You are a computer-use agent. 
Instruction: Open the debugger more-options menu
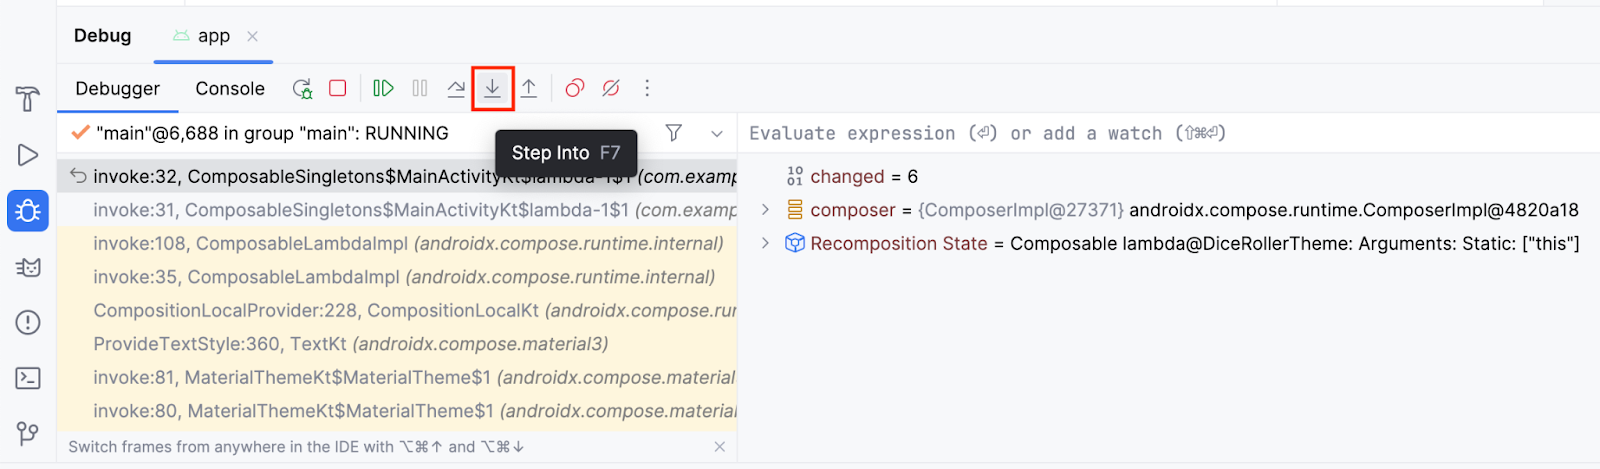pyautogui.click(x=647, y=88)
